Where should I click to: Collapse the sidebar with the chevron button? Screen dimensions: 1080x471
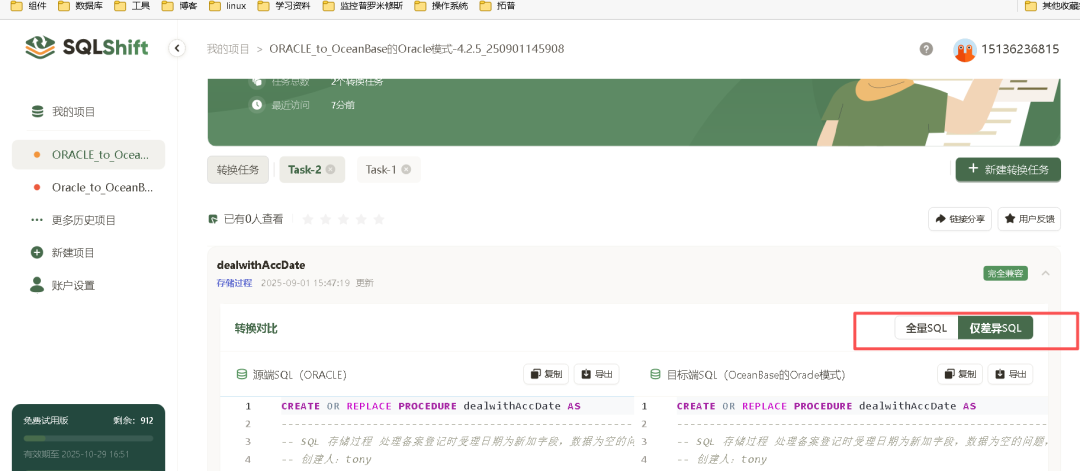click(x=177, y=48)
